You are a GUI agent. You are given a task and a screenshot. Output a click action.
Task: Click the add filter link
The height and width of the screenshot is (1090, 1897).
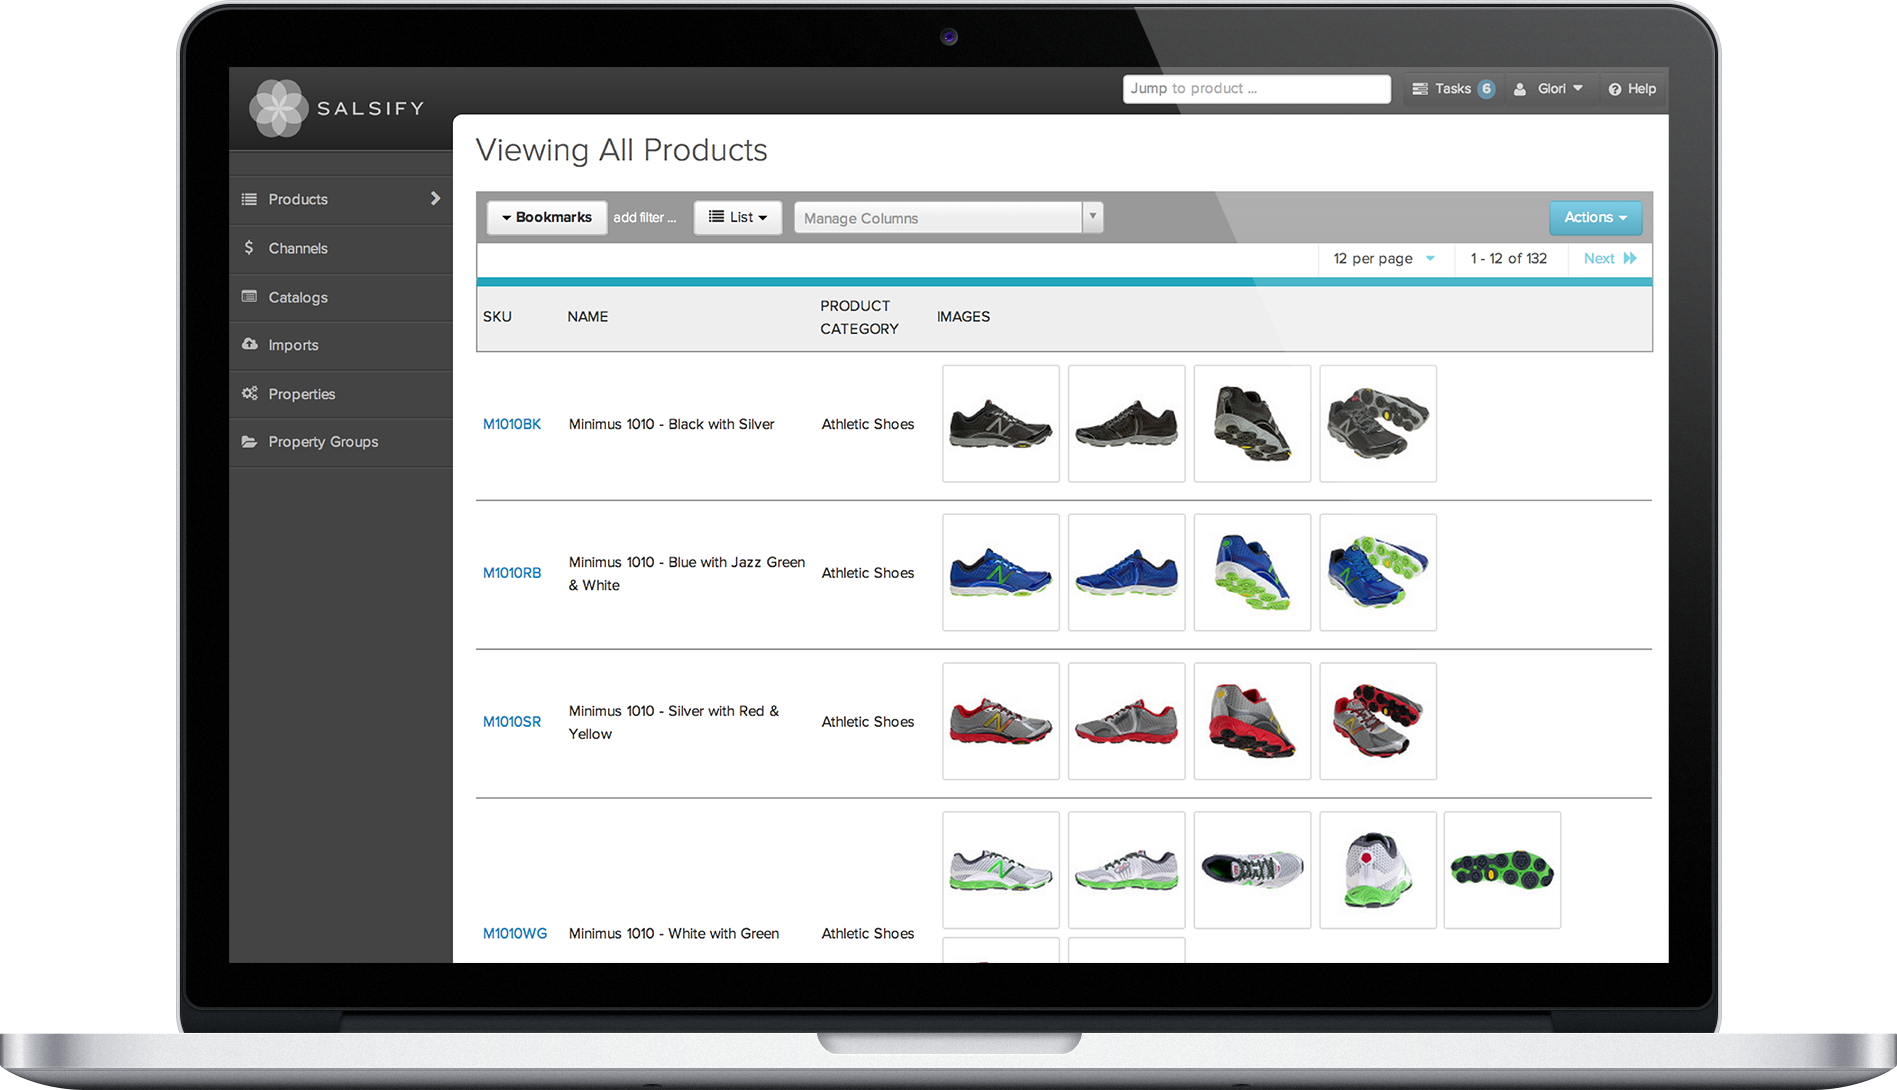coord(645,217)
